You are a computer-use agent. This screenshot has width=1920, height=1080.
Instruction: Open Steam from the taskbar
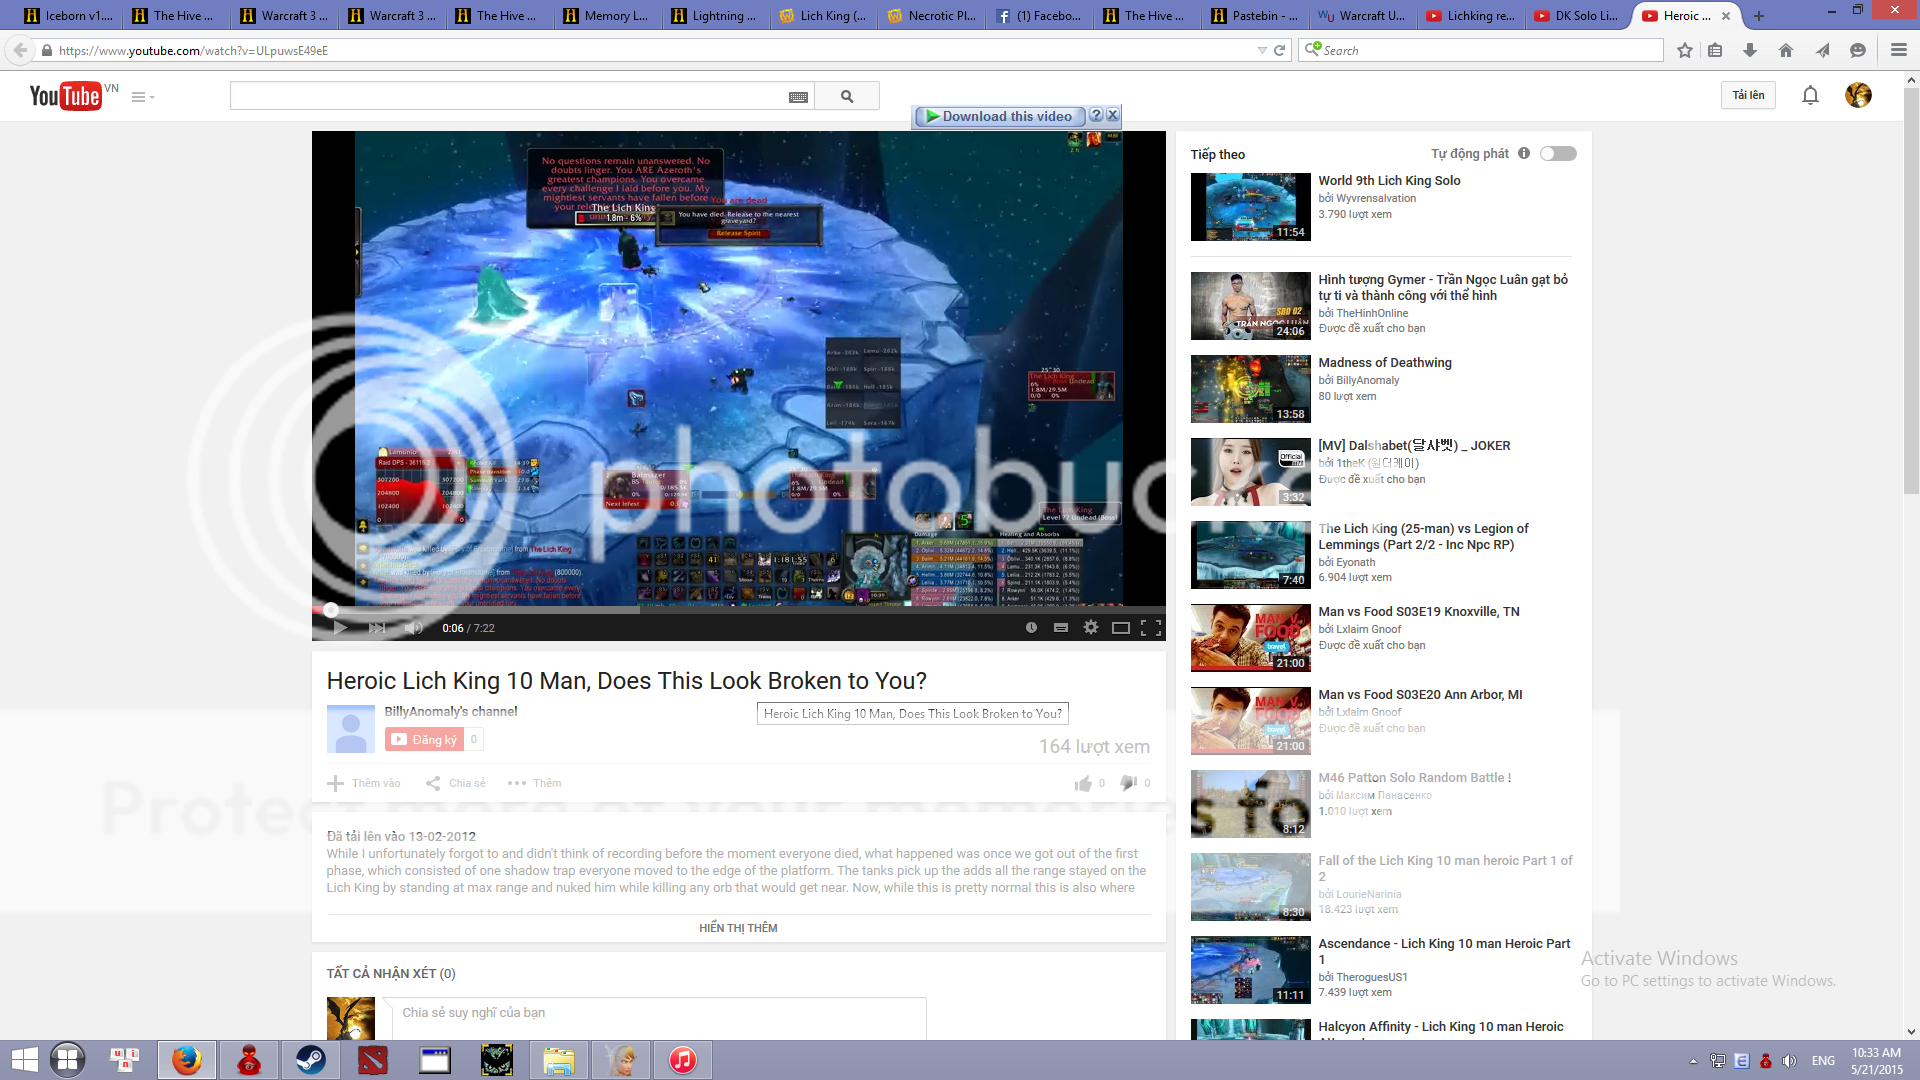311,1060
